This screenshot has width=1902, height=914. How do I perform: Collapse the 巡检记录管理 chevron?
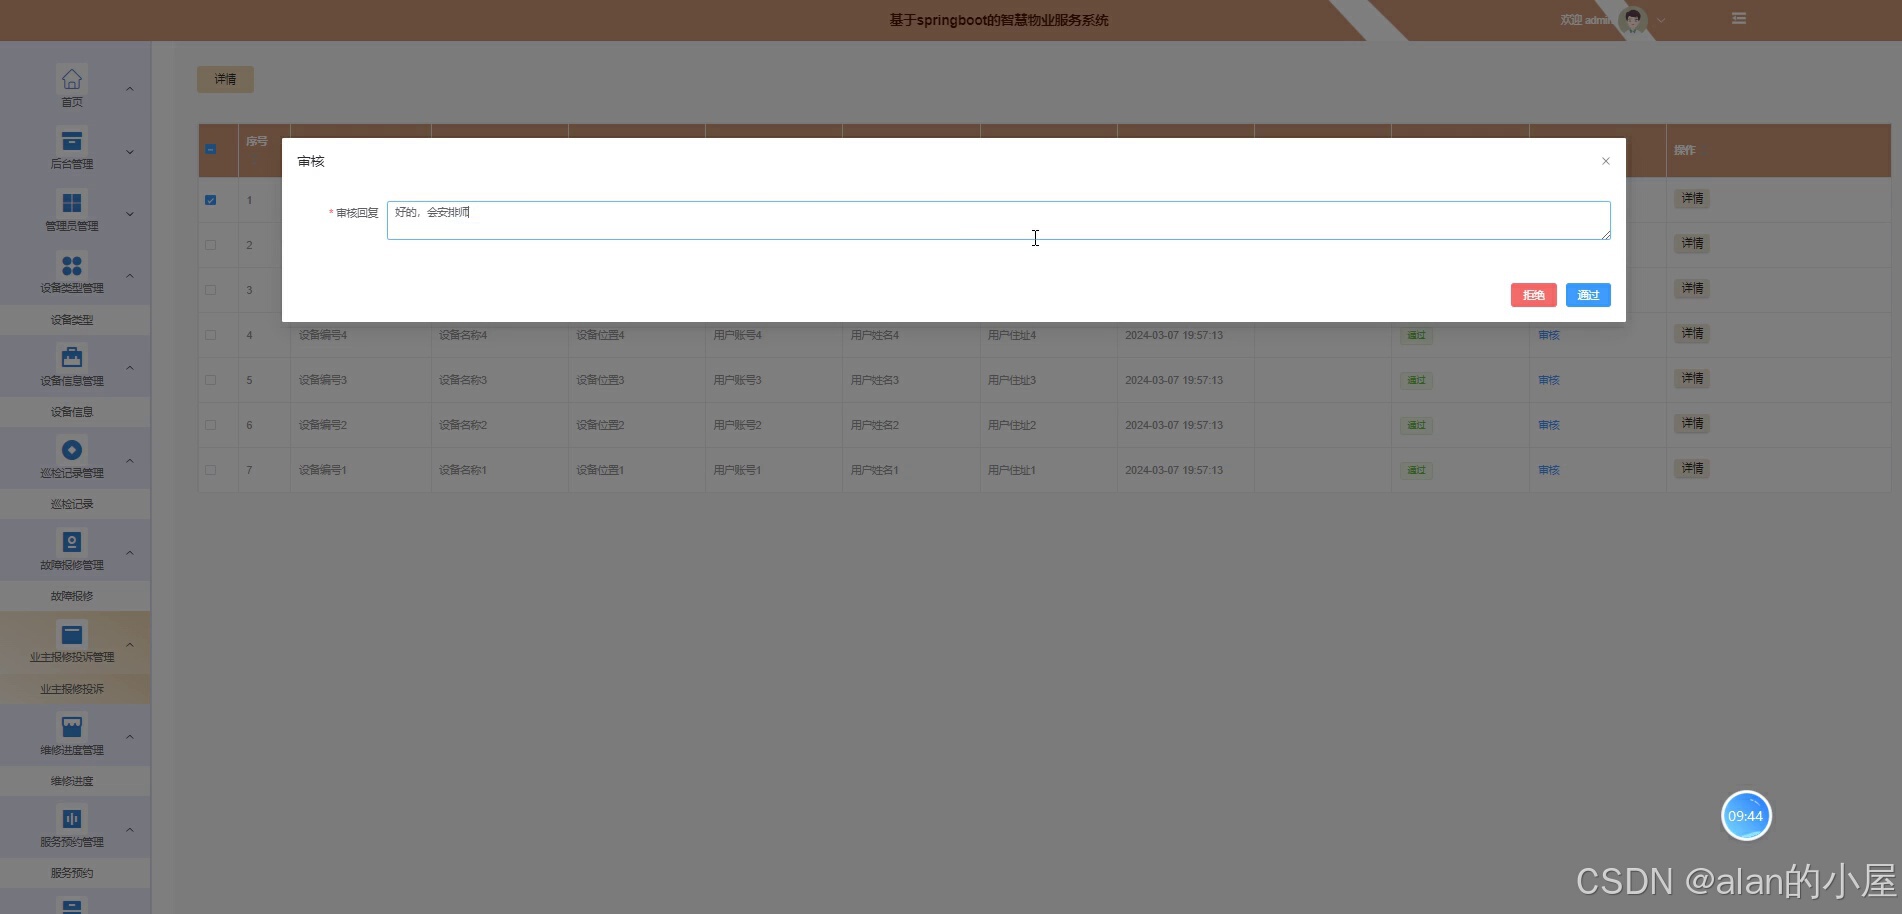129,460
